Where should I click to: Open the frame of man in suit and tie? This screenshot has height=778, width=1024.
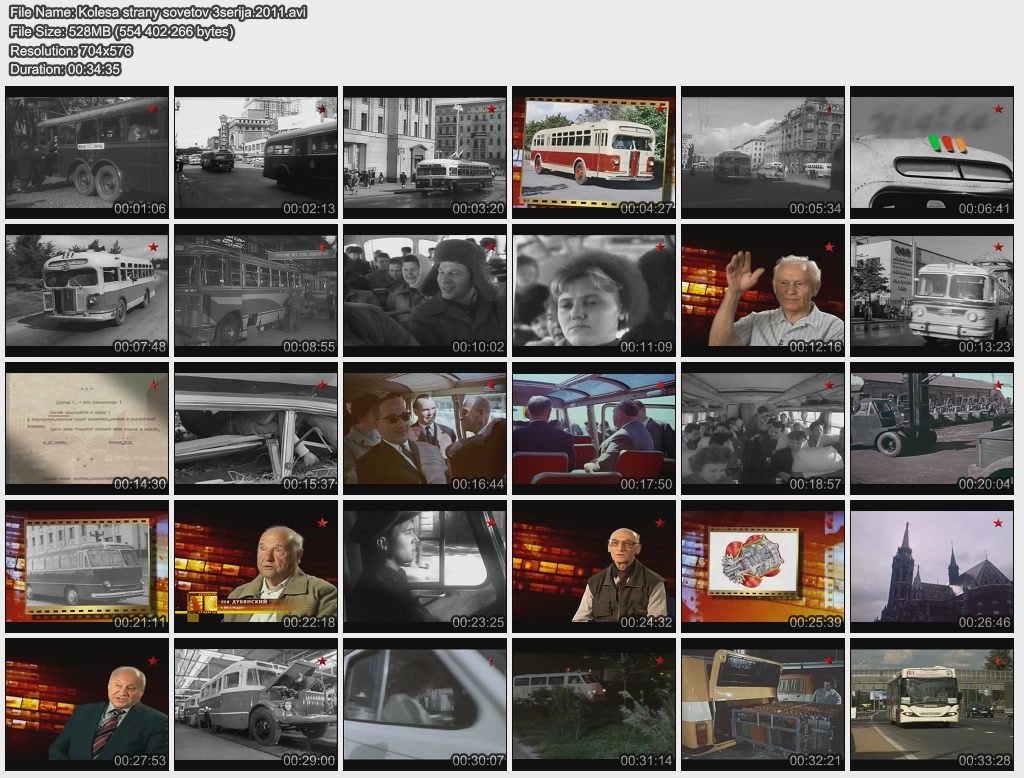tap(87, 704)
